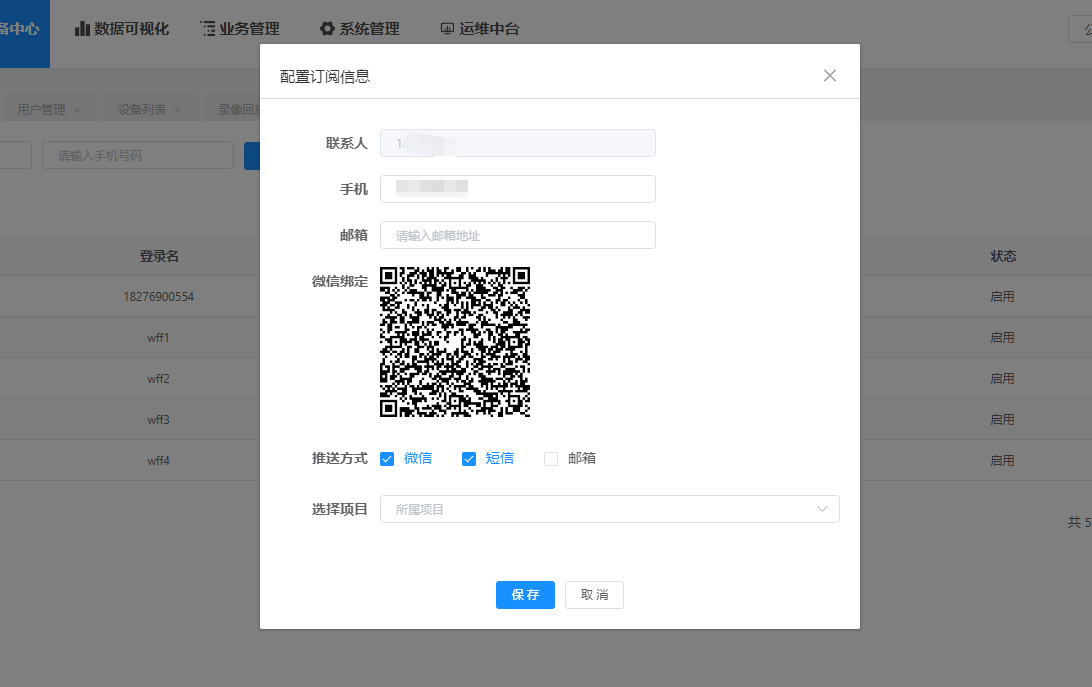Select the wff4 login name row
This screenshot has width=1092, height=687.
coord(158,461)
